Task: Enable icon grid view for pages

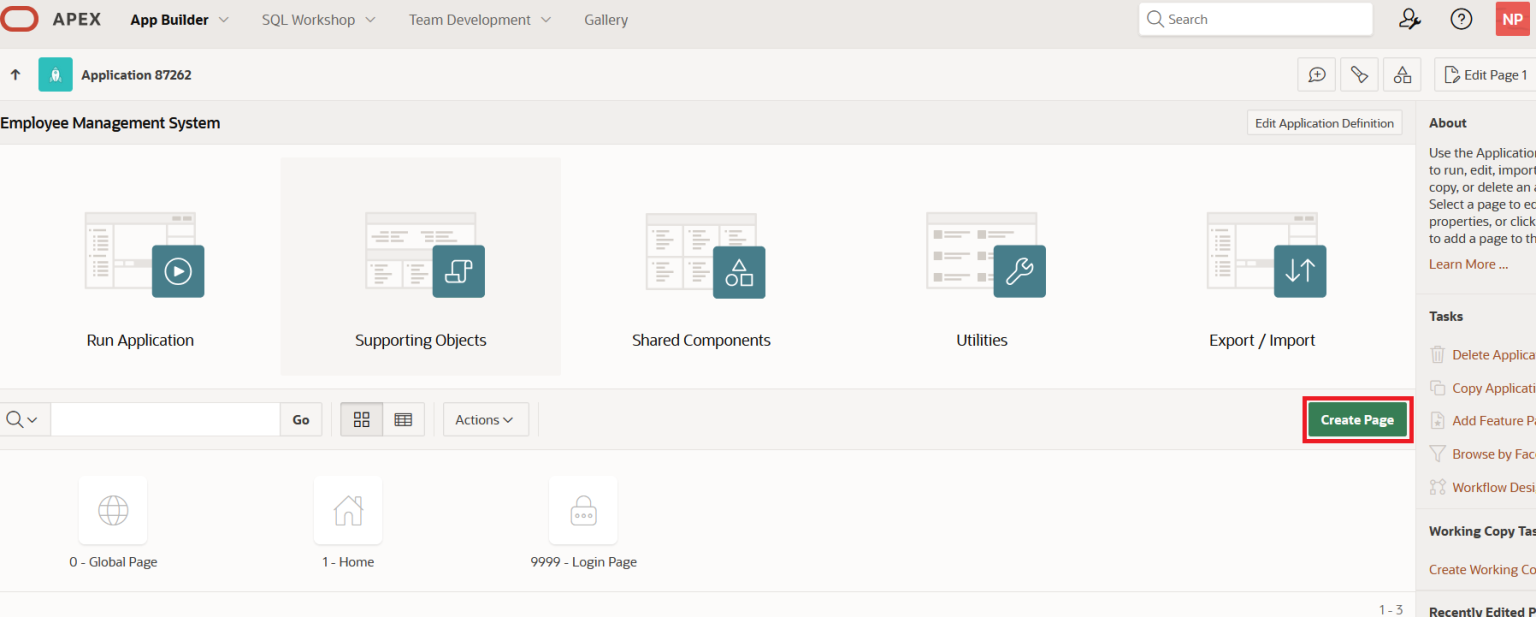Action: click(361, 419)
